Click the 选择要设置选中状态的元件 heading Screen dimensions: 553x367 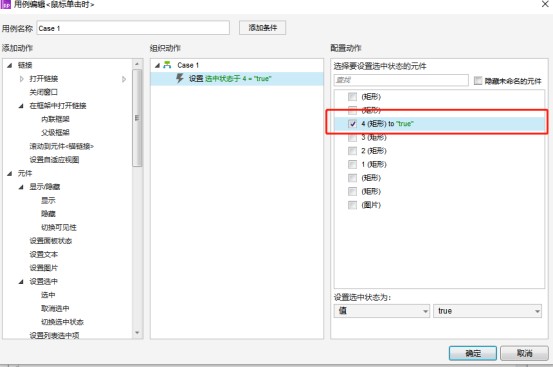pos(380,66)
